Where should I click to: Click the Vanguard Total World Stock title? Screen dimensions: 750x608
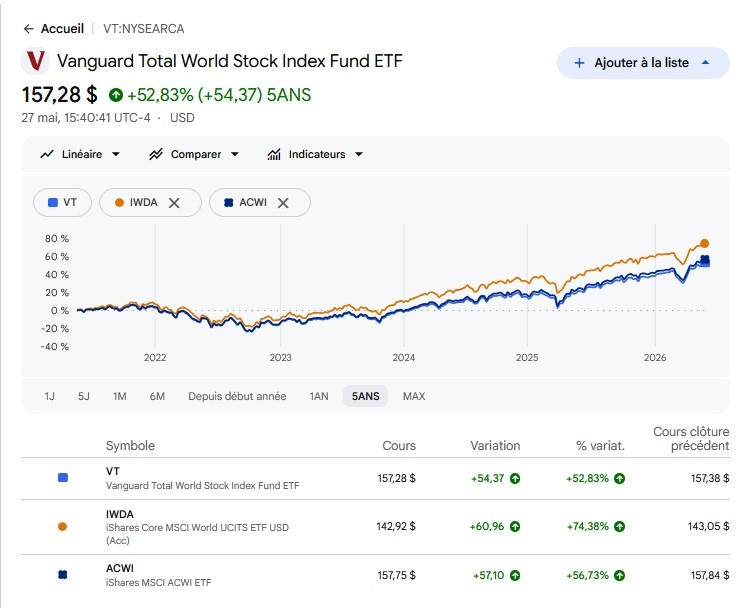click(x=230, y=61)
